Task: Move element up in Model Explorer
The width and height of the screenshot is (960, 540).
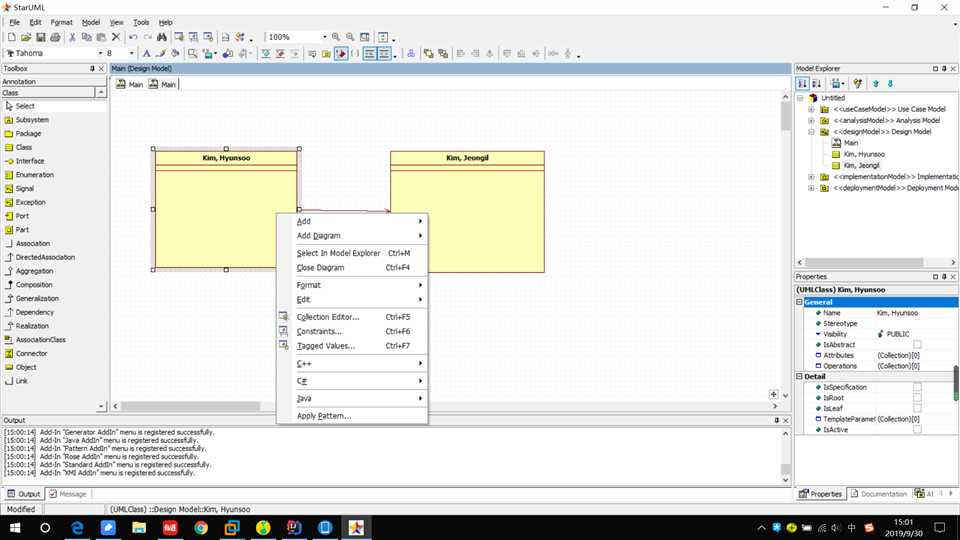Action: (x=876, y=83)
